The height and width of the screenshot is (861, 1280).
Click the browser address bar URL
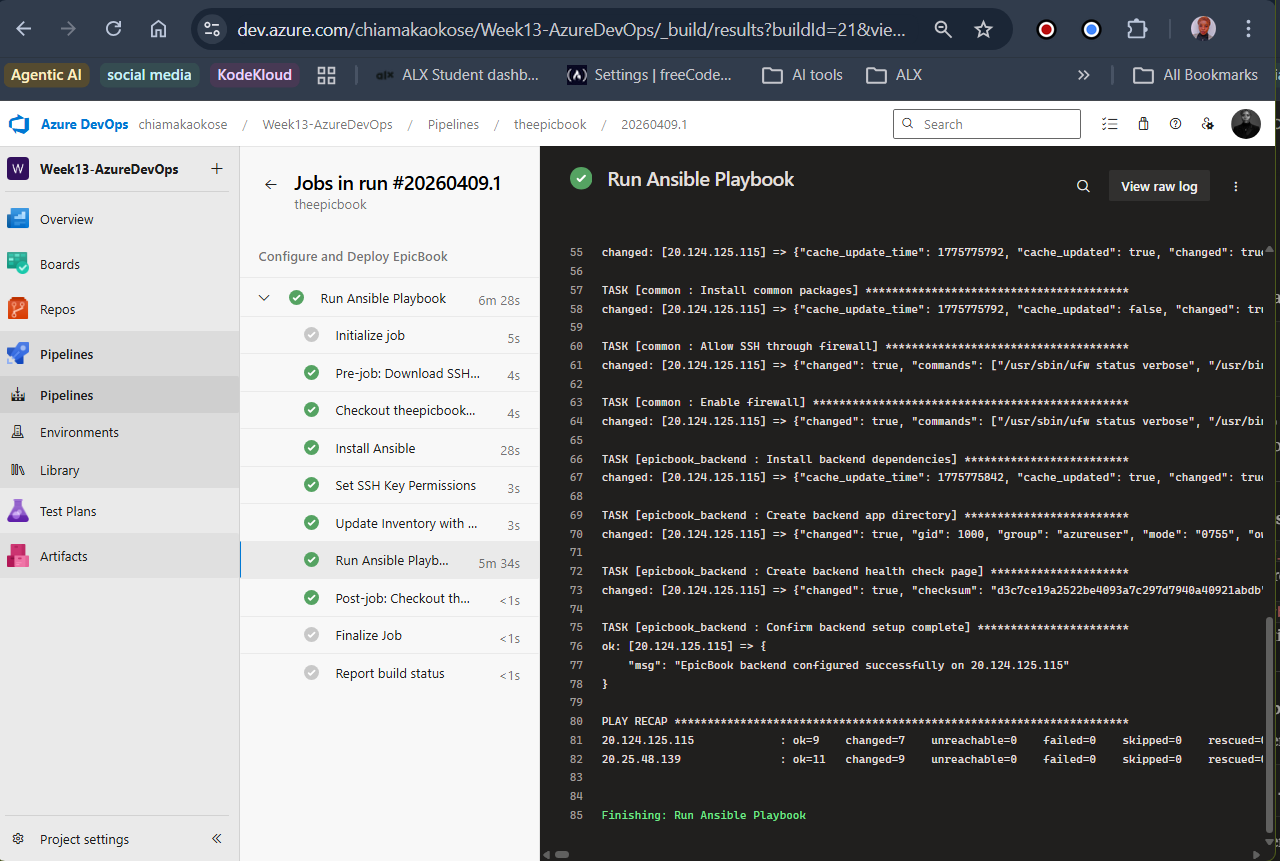click(571, 30)
